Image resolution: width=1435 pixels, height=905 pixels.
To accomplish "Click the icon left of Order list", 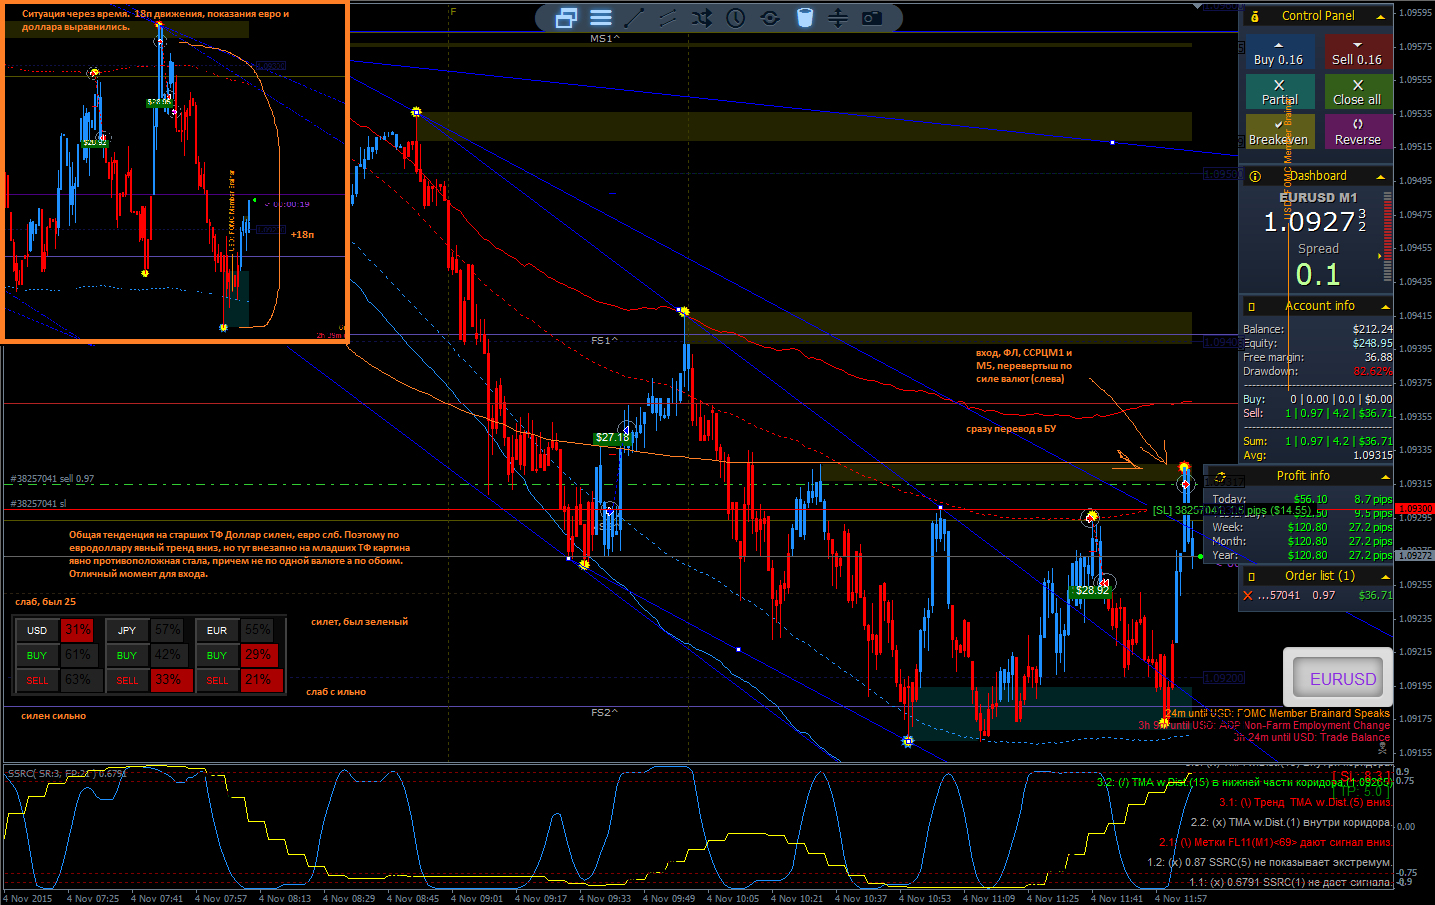I will (1251, 576).
